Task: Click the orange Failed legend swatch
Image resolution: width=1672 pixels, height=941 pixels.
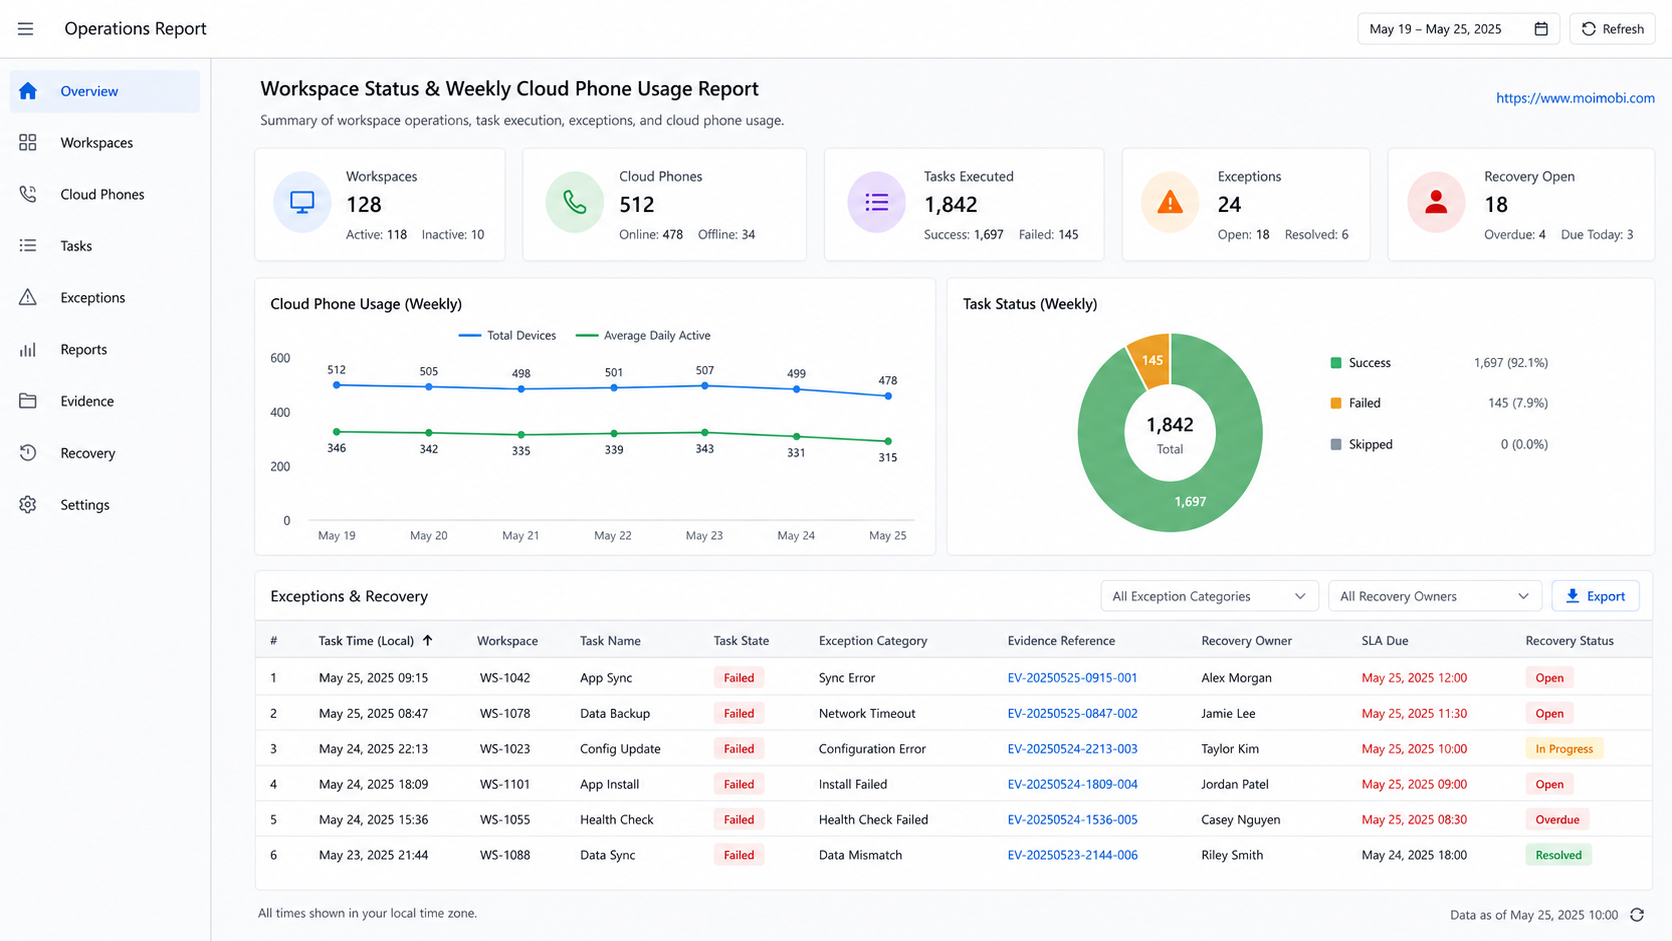Action: click(1336, 403)
